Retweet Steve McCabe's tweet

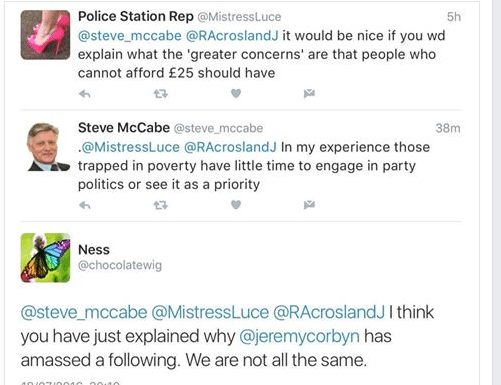point(161,205)
